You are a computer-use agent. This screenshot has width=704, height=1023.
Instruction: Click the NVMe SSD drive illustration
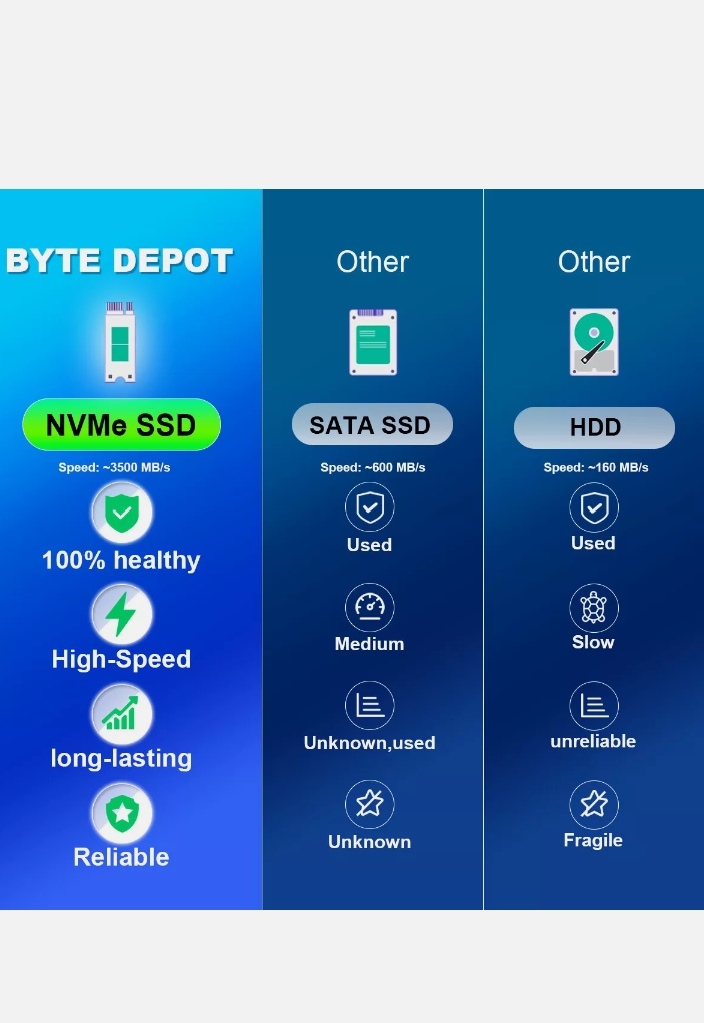click(x=121, y=342)
